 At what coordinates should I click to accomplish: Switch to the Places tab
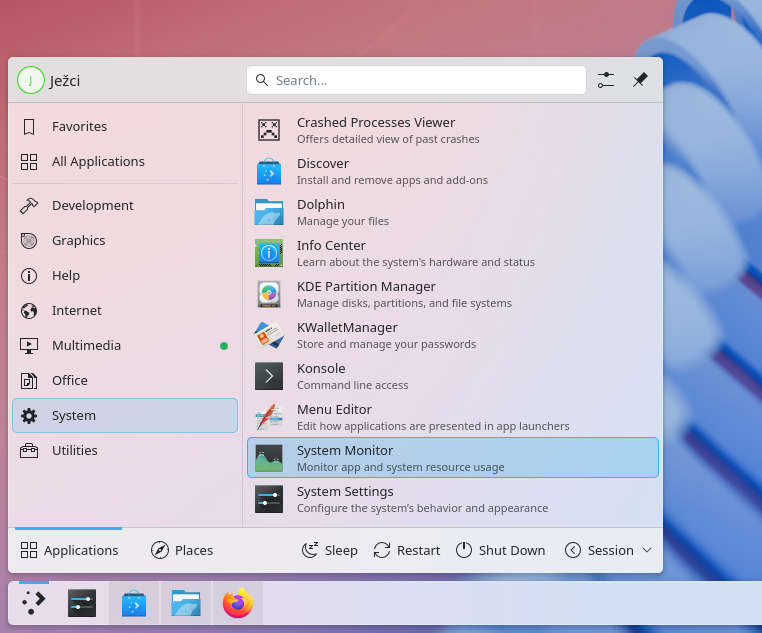[182, 550]
